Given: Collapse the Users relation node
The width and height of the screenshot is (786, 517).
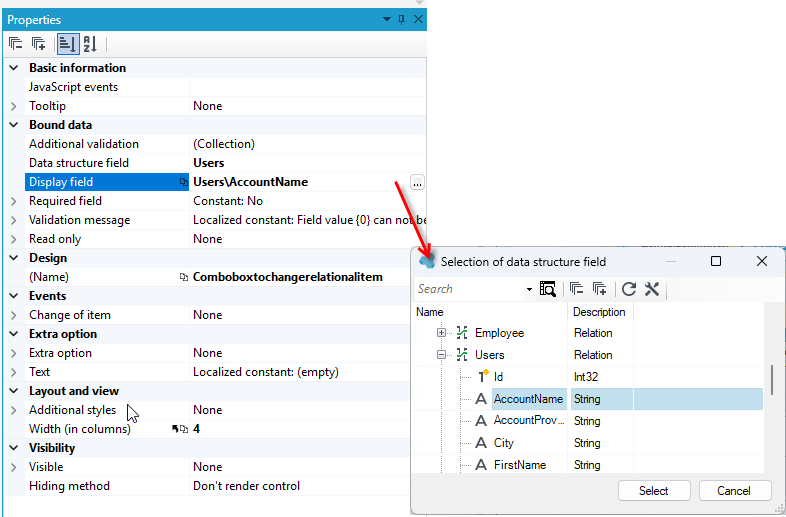Looking at the screenshot, I should (441, 355).
